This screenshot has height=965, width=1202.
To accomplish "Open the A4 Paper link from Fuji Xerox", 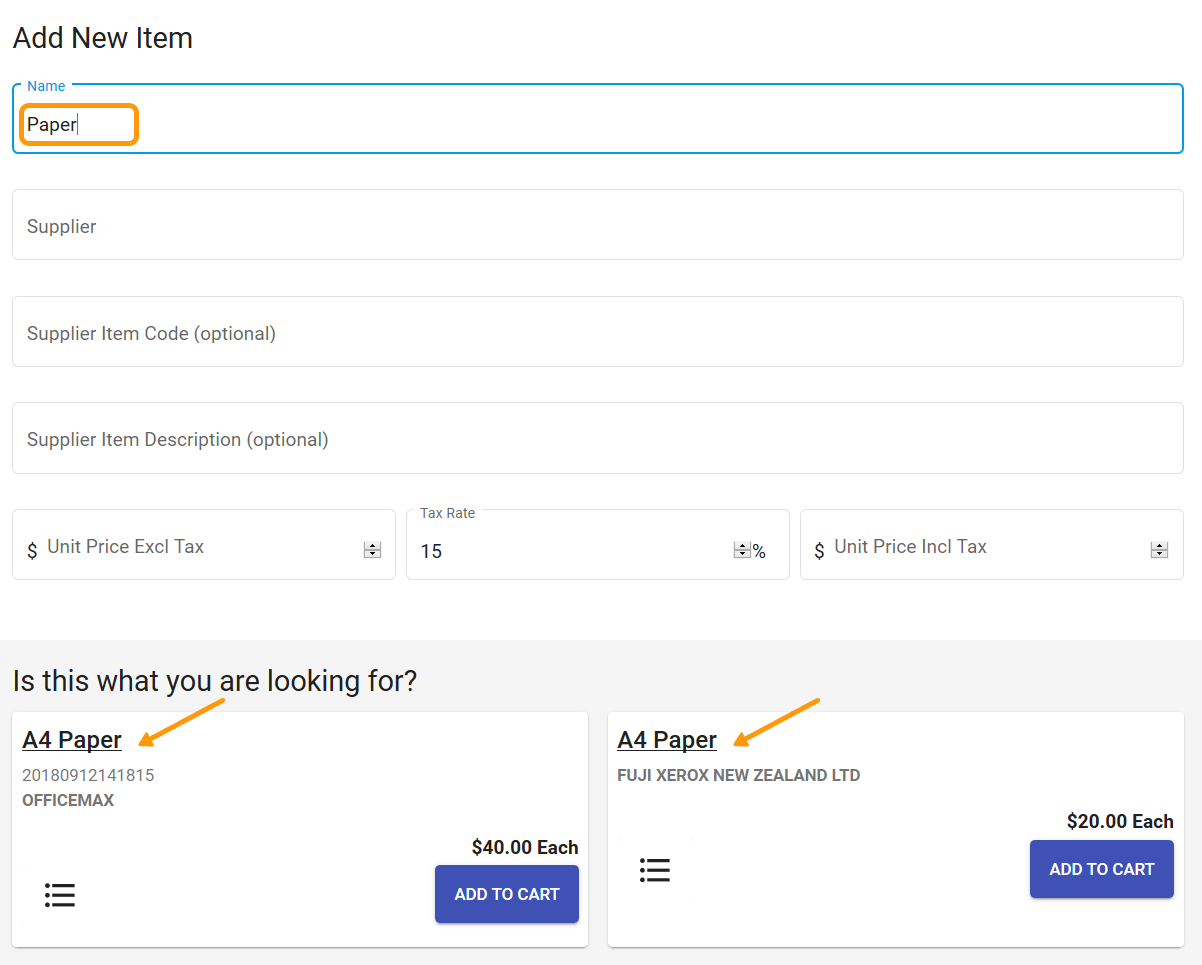I will (667, 740).
